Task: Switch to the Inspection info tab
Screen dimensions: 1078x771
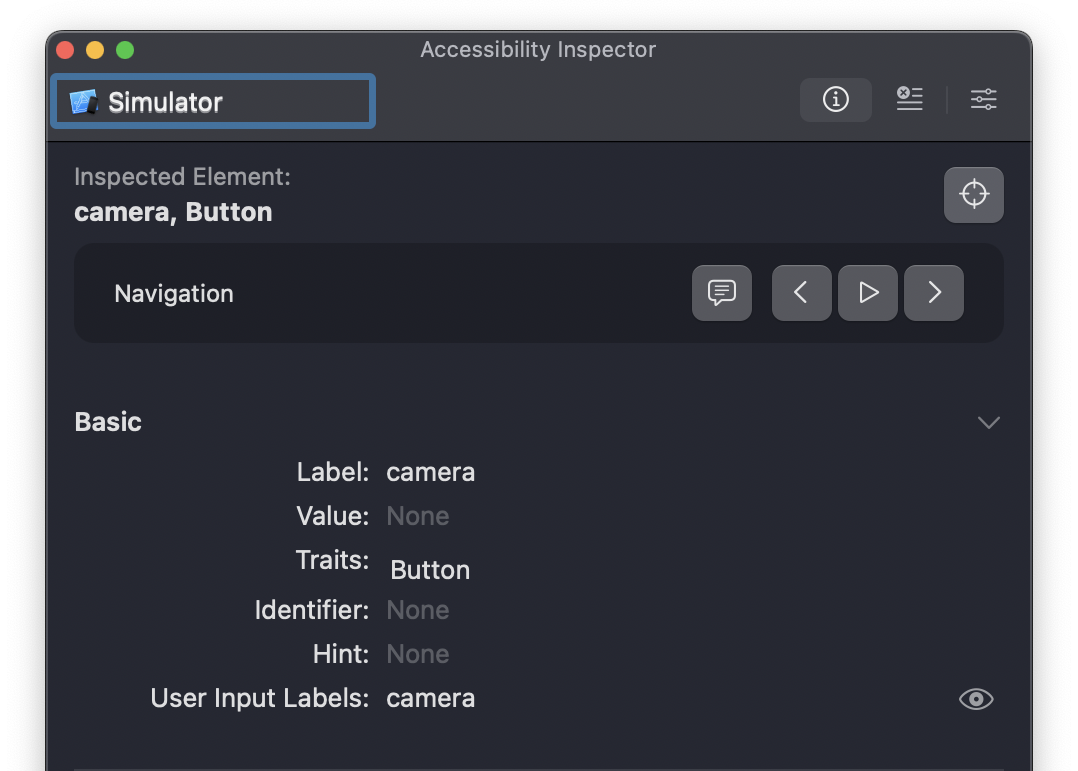Action: pyautogui.click(x=835, y=100)
